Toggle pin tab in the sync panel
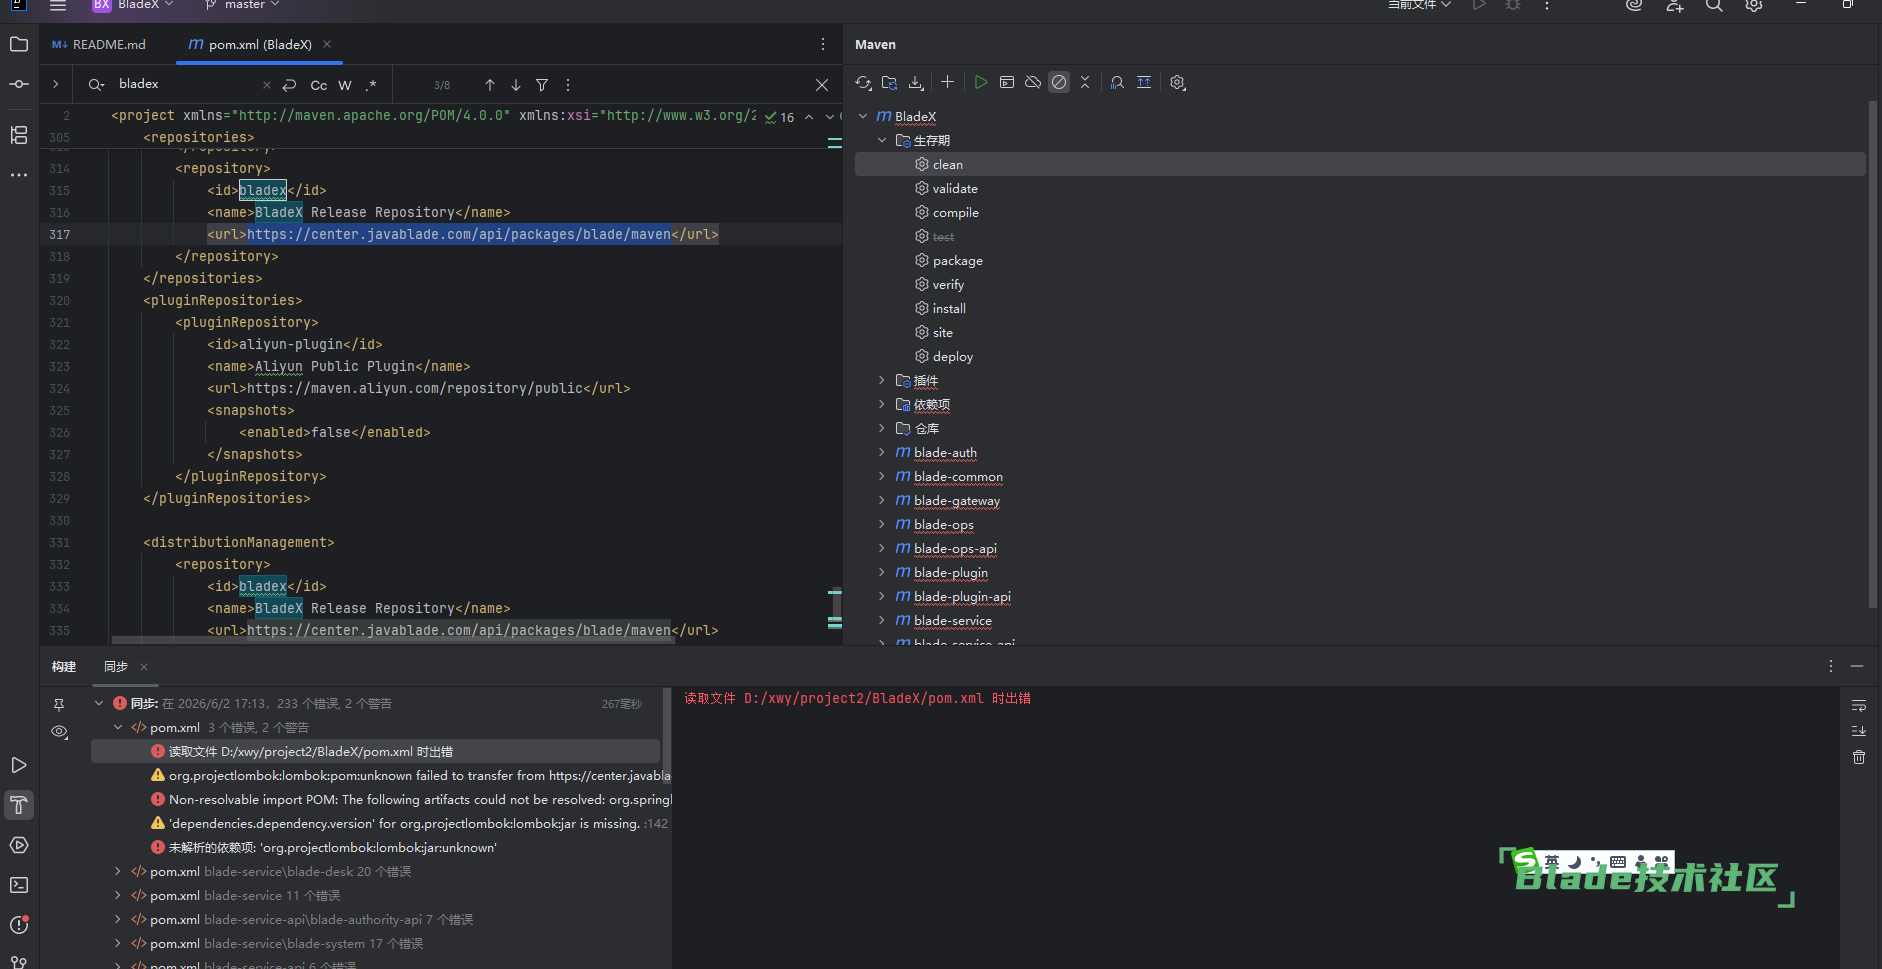Screen dimensions: 1882x969 (x=59, y=705)
